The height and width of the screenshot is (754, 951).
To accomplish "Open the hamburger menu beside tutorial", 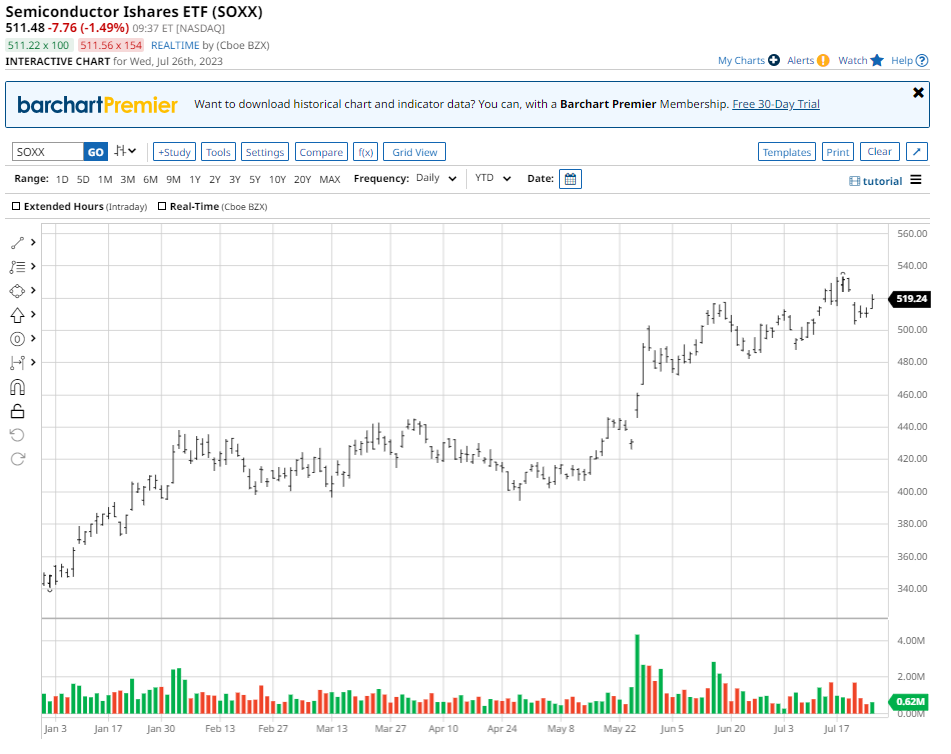I will tap(914, 181).
